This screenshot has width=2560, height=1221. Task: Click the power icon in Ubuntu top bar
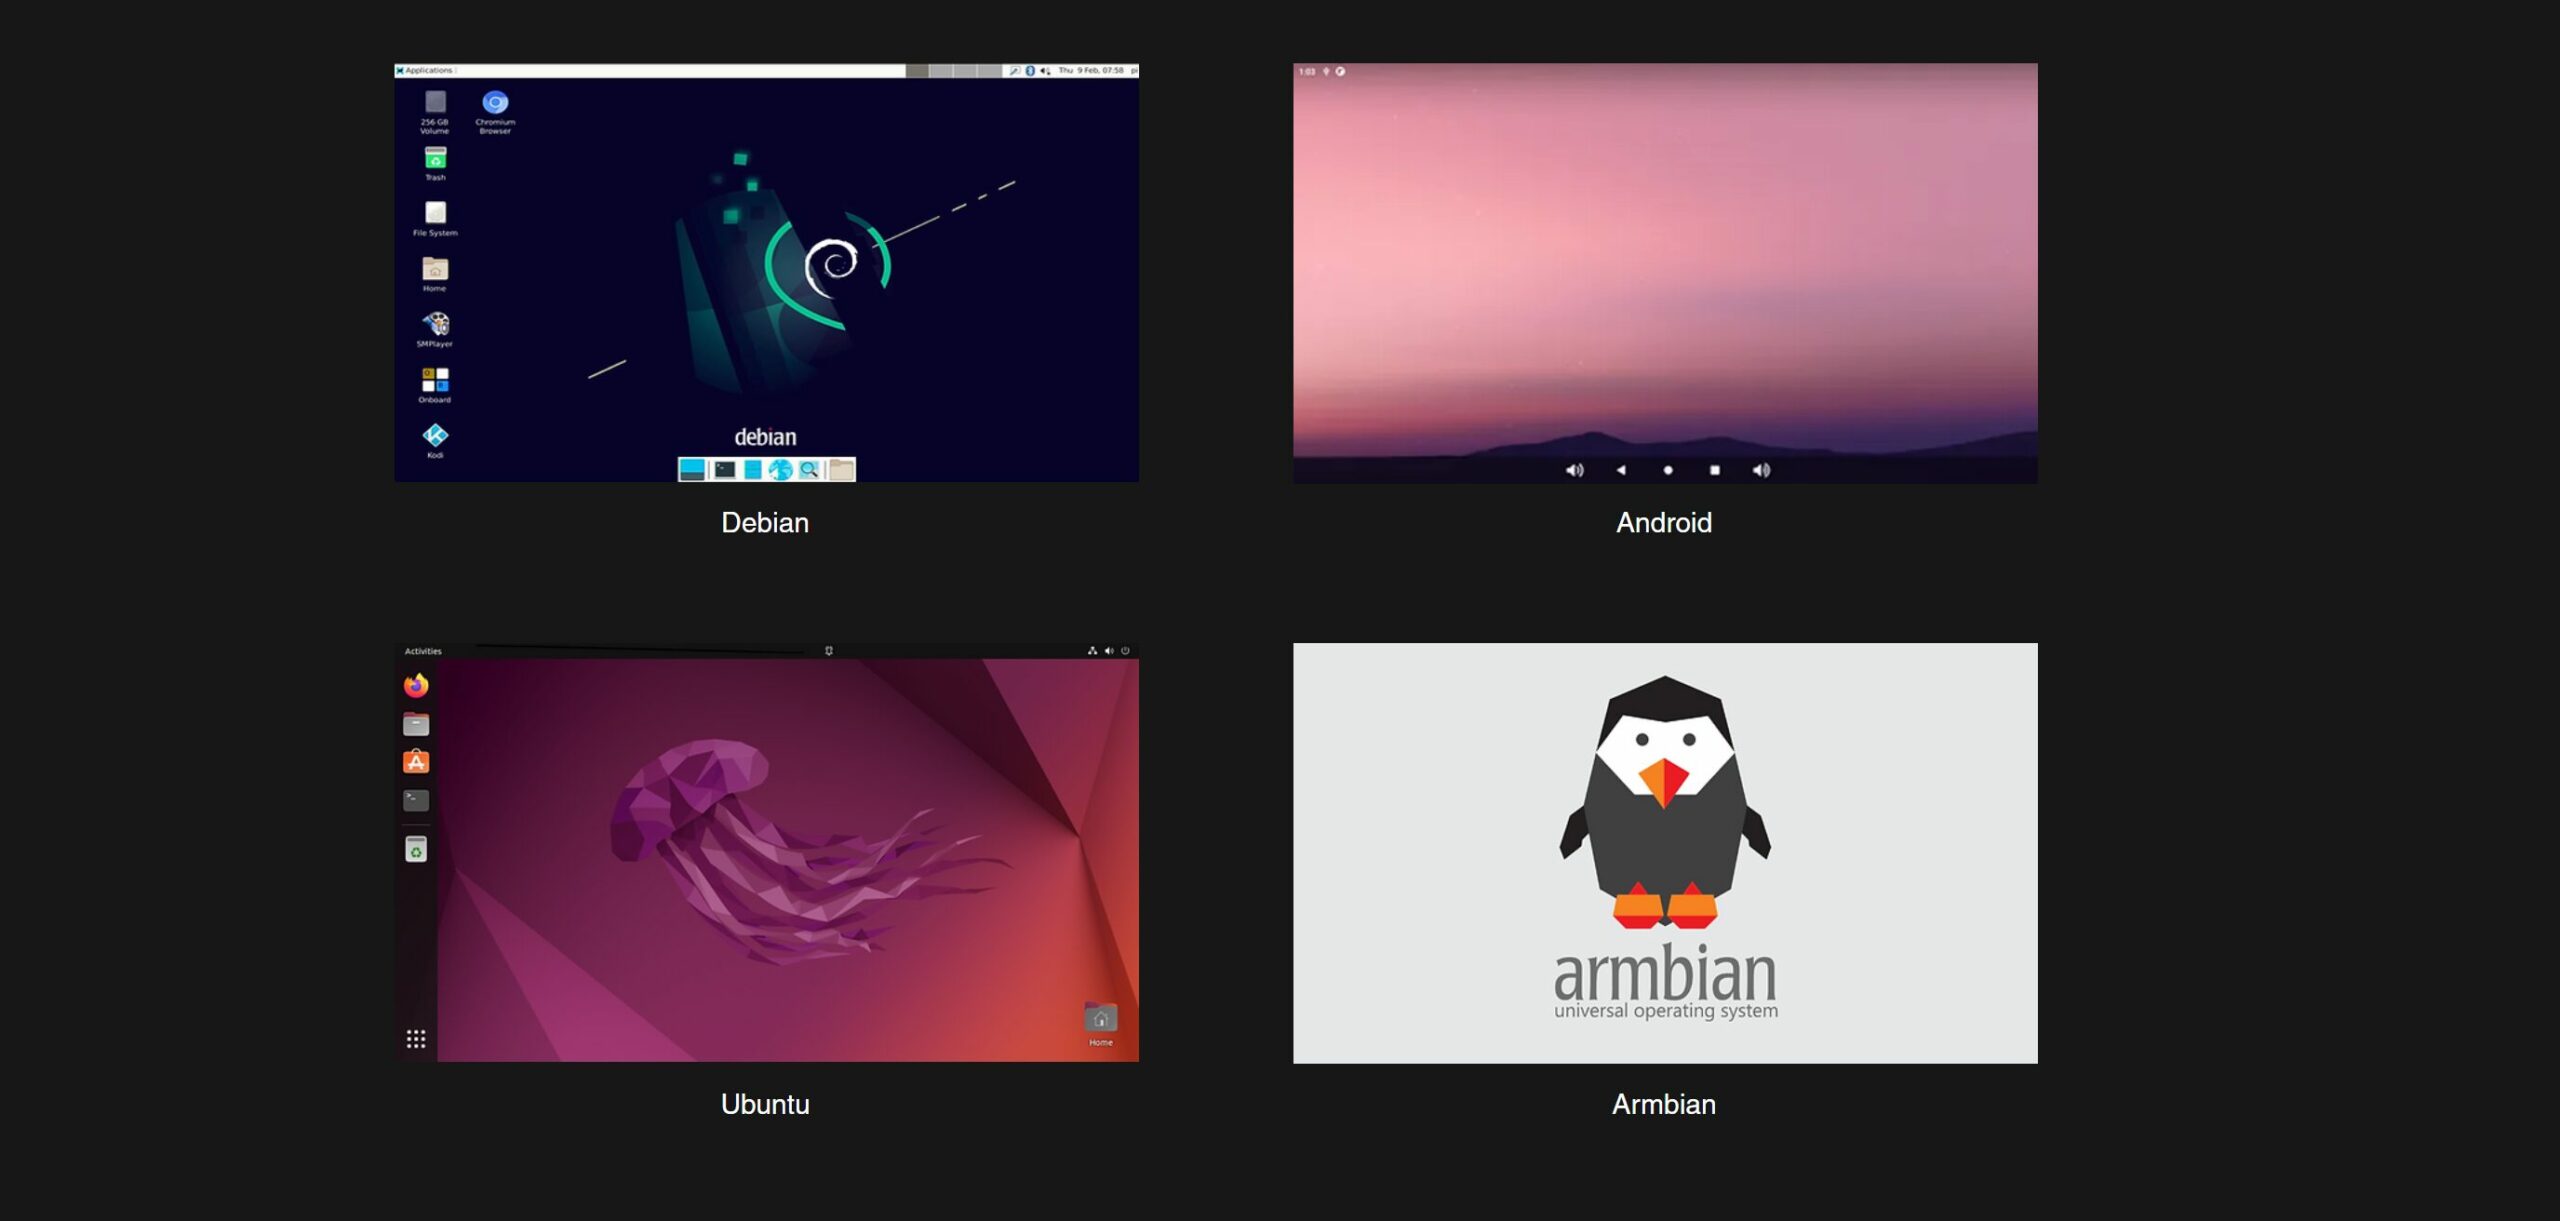coord(1125,651)
